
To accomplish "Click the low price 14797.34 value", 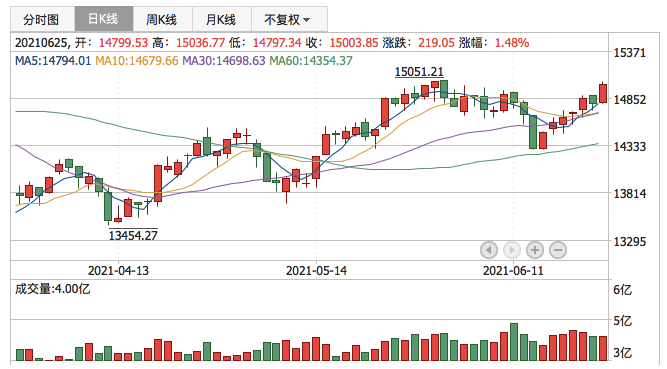I will pyautogui.click(x=277, y=43).
